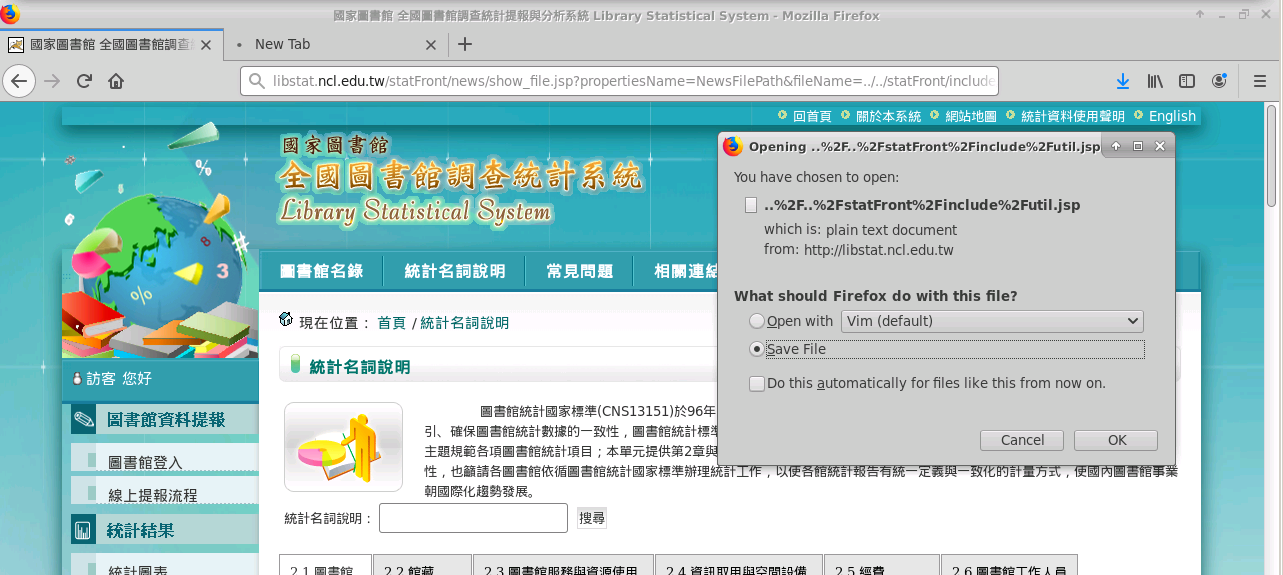Click the 首頁 breadcrumb link

[x=391, y=322]
